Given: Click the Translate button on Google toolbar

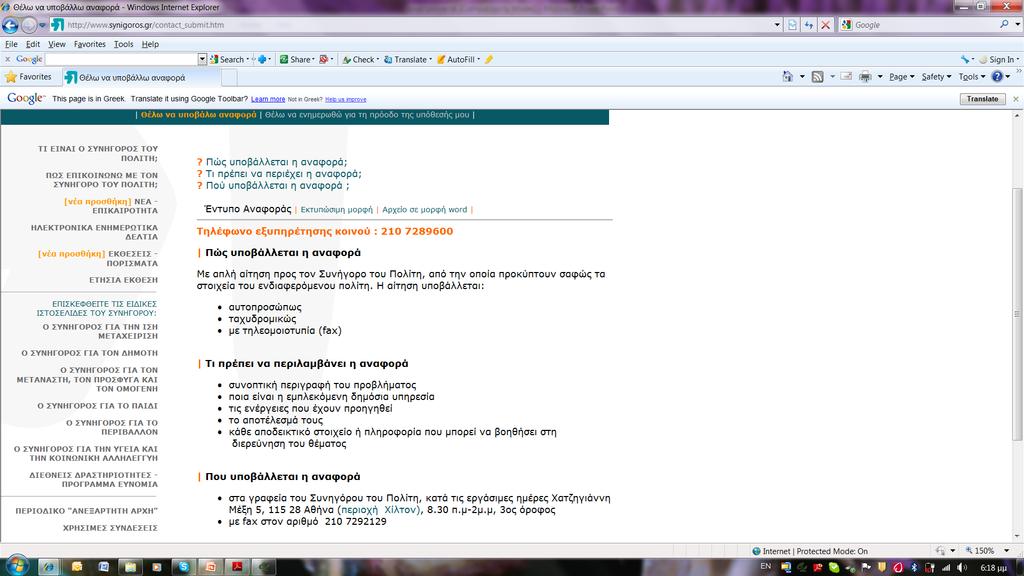Looking at the screenshot, I should tap(406, 59).
